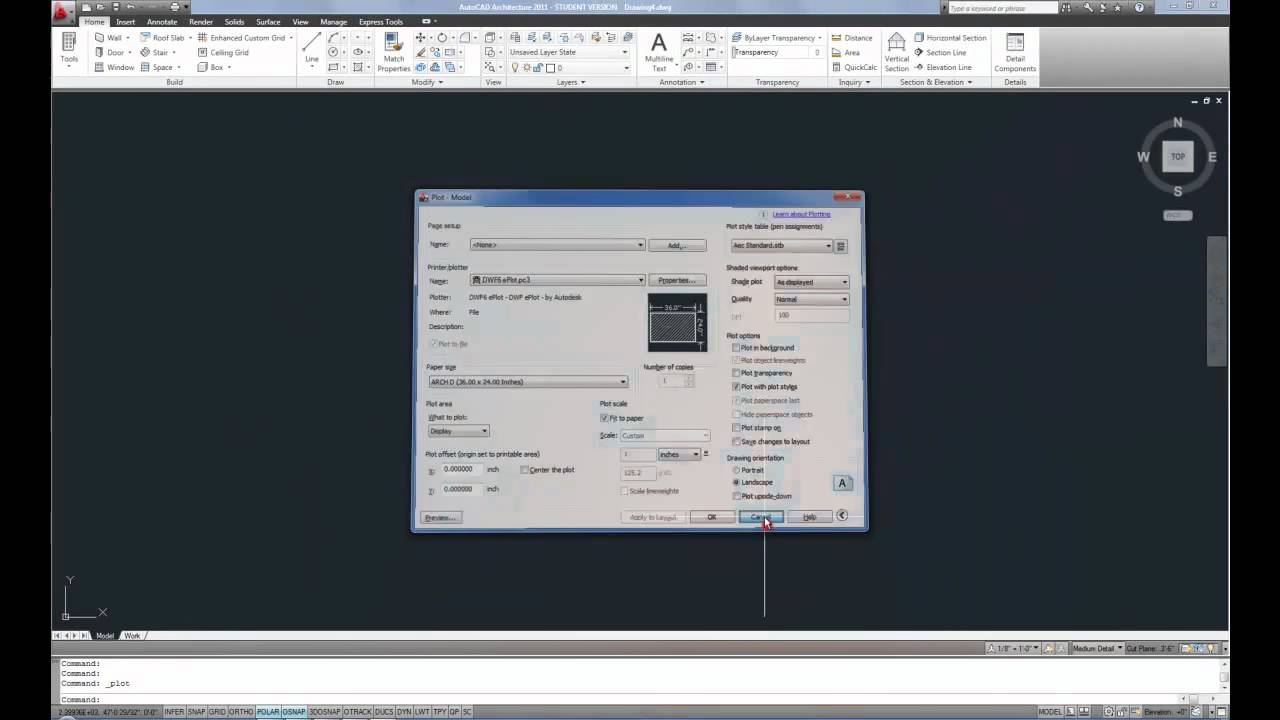
Task: Click Preview... button
Action: pos(440,517)
